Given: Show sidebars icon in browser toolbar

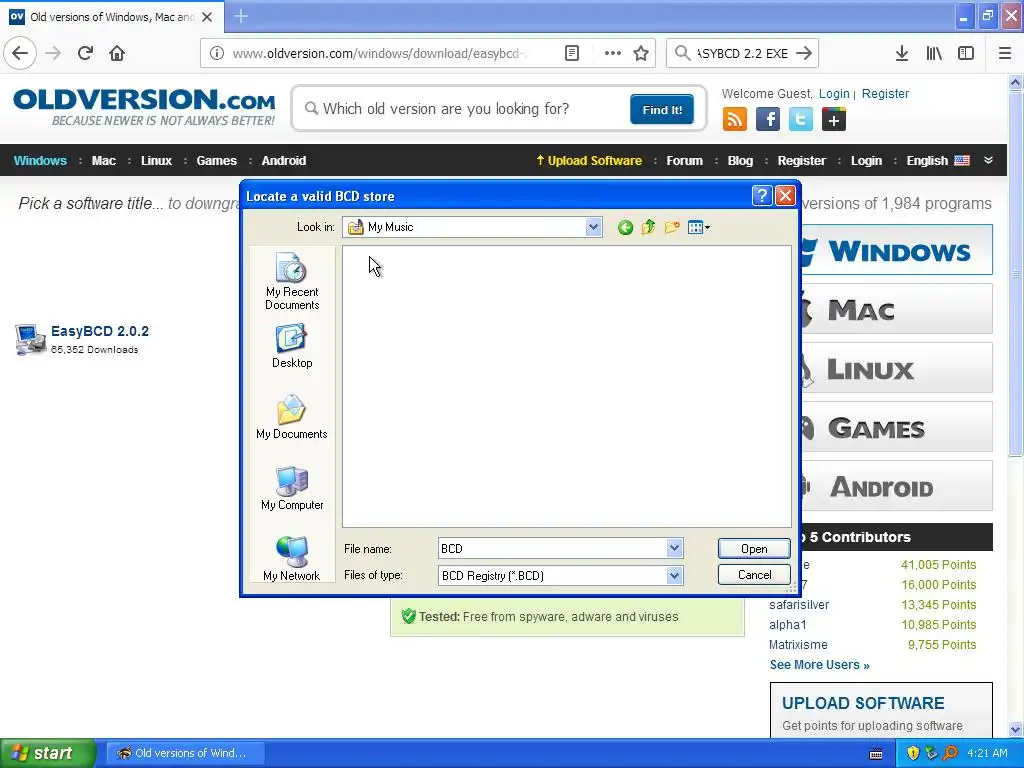Looking at the screenshot, I should click(x=966, y=53).
